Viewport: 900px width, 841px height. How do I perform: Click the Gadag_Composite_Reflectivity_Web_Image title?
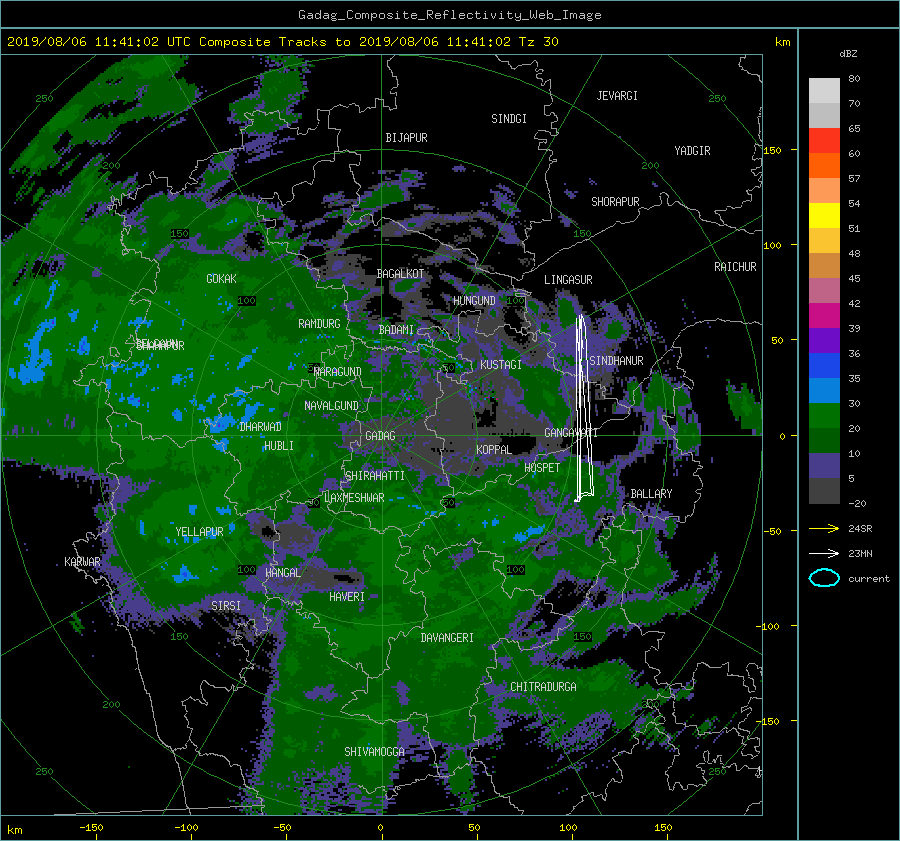pyautogui.click(x=449, y=15)
